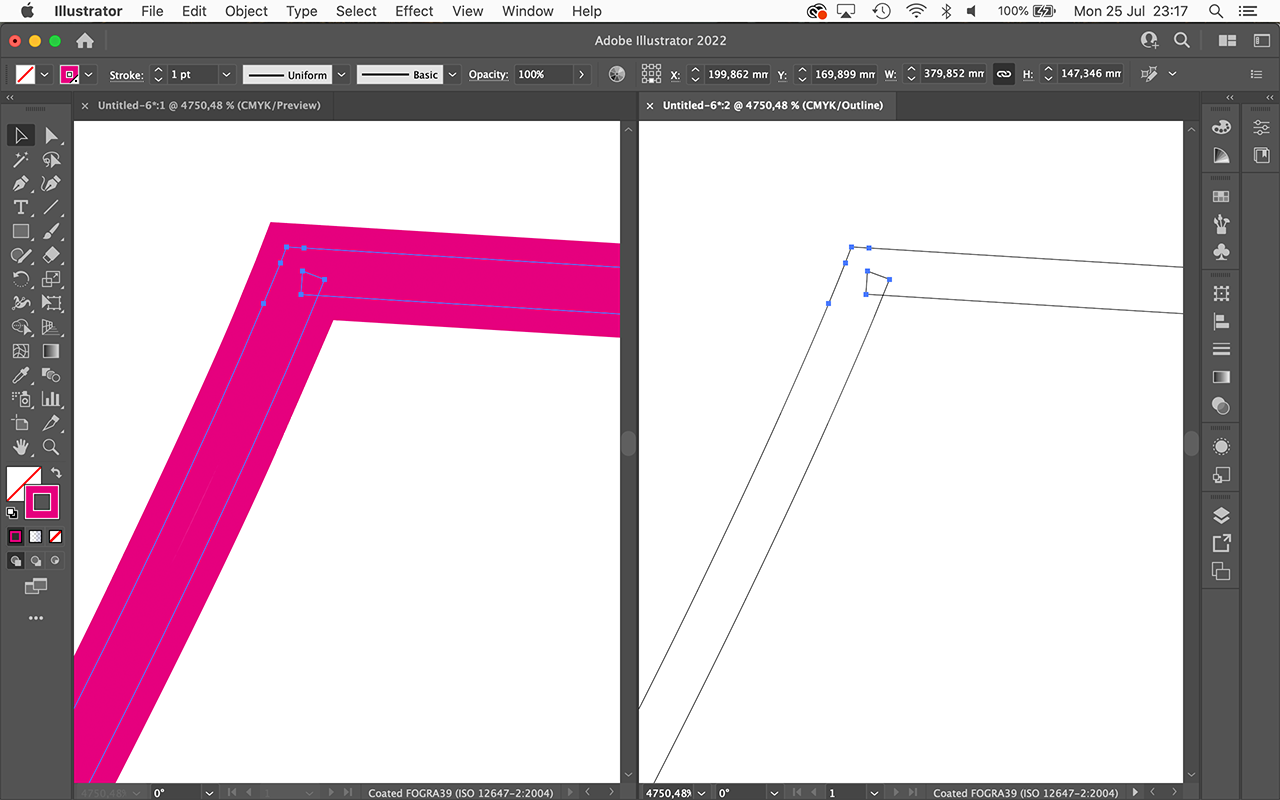Open the Swatches panel icon

click(x=1221, y=196)
